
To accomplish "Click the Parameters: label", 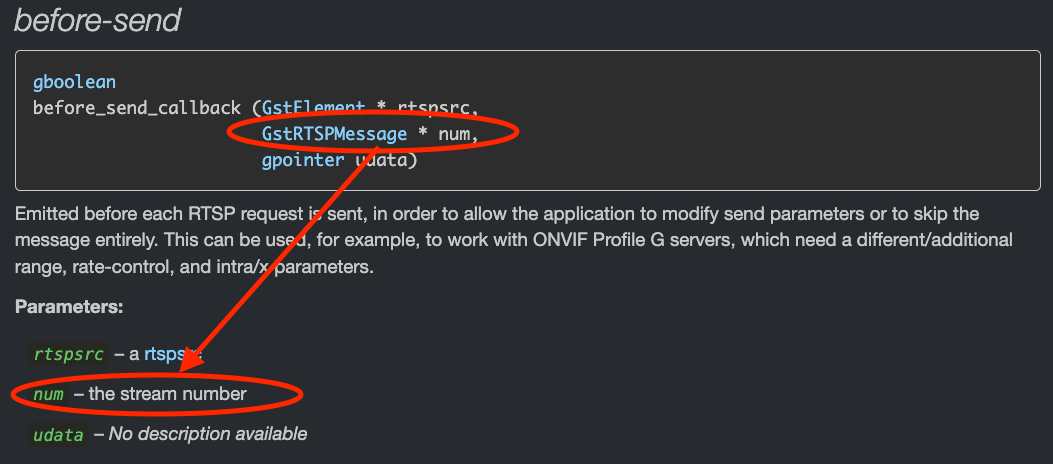I will click(69, 308).
